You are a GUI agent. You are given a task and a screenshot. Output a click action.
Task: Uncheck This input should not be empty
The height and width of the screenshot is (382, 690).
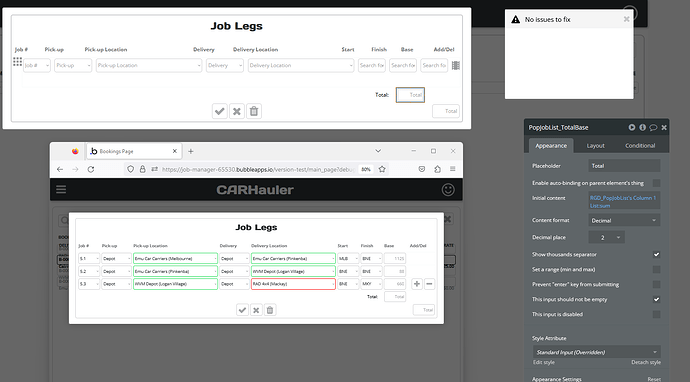(656, 299)
